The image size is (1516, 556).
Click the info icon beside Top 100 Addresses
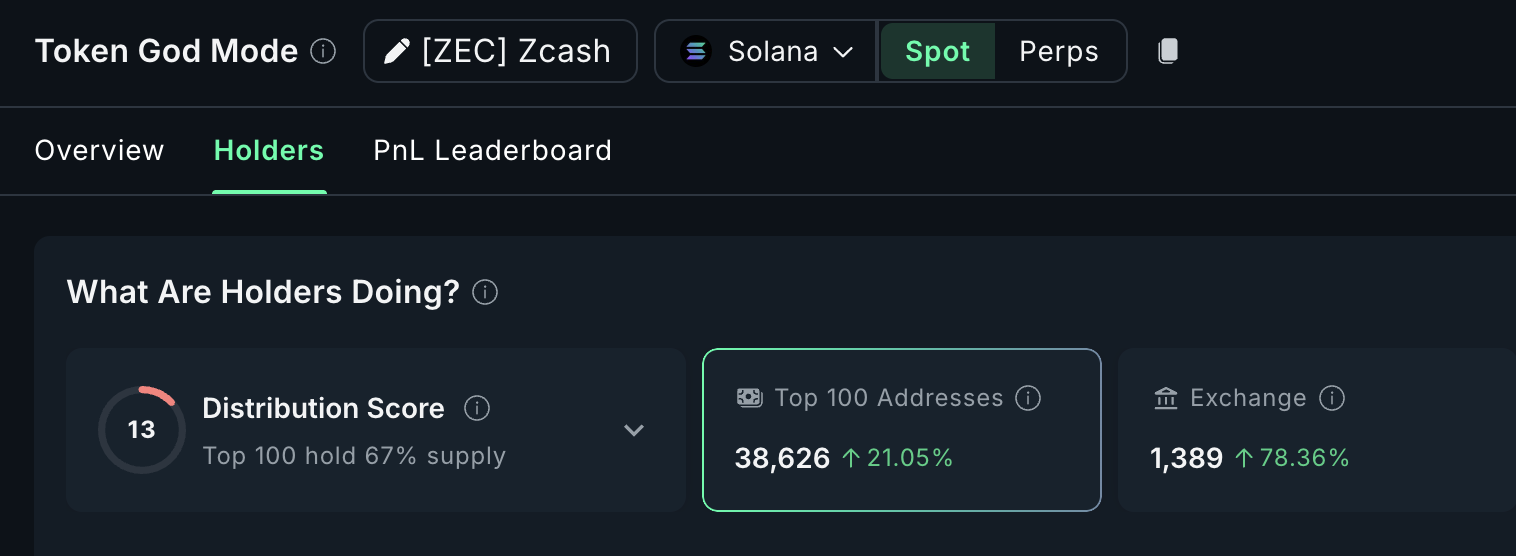1028,398
